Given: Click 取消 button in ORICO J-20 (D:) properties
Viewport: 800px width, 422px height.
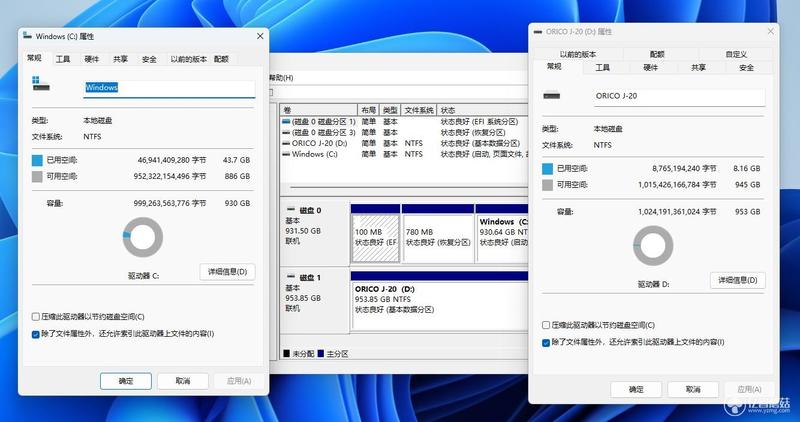Looking at the screenshot, I should [693, 389].
